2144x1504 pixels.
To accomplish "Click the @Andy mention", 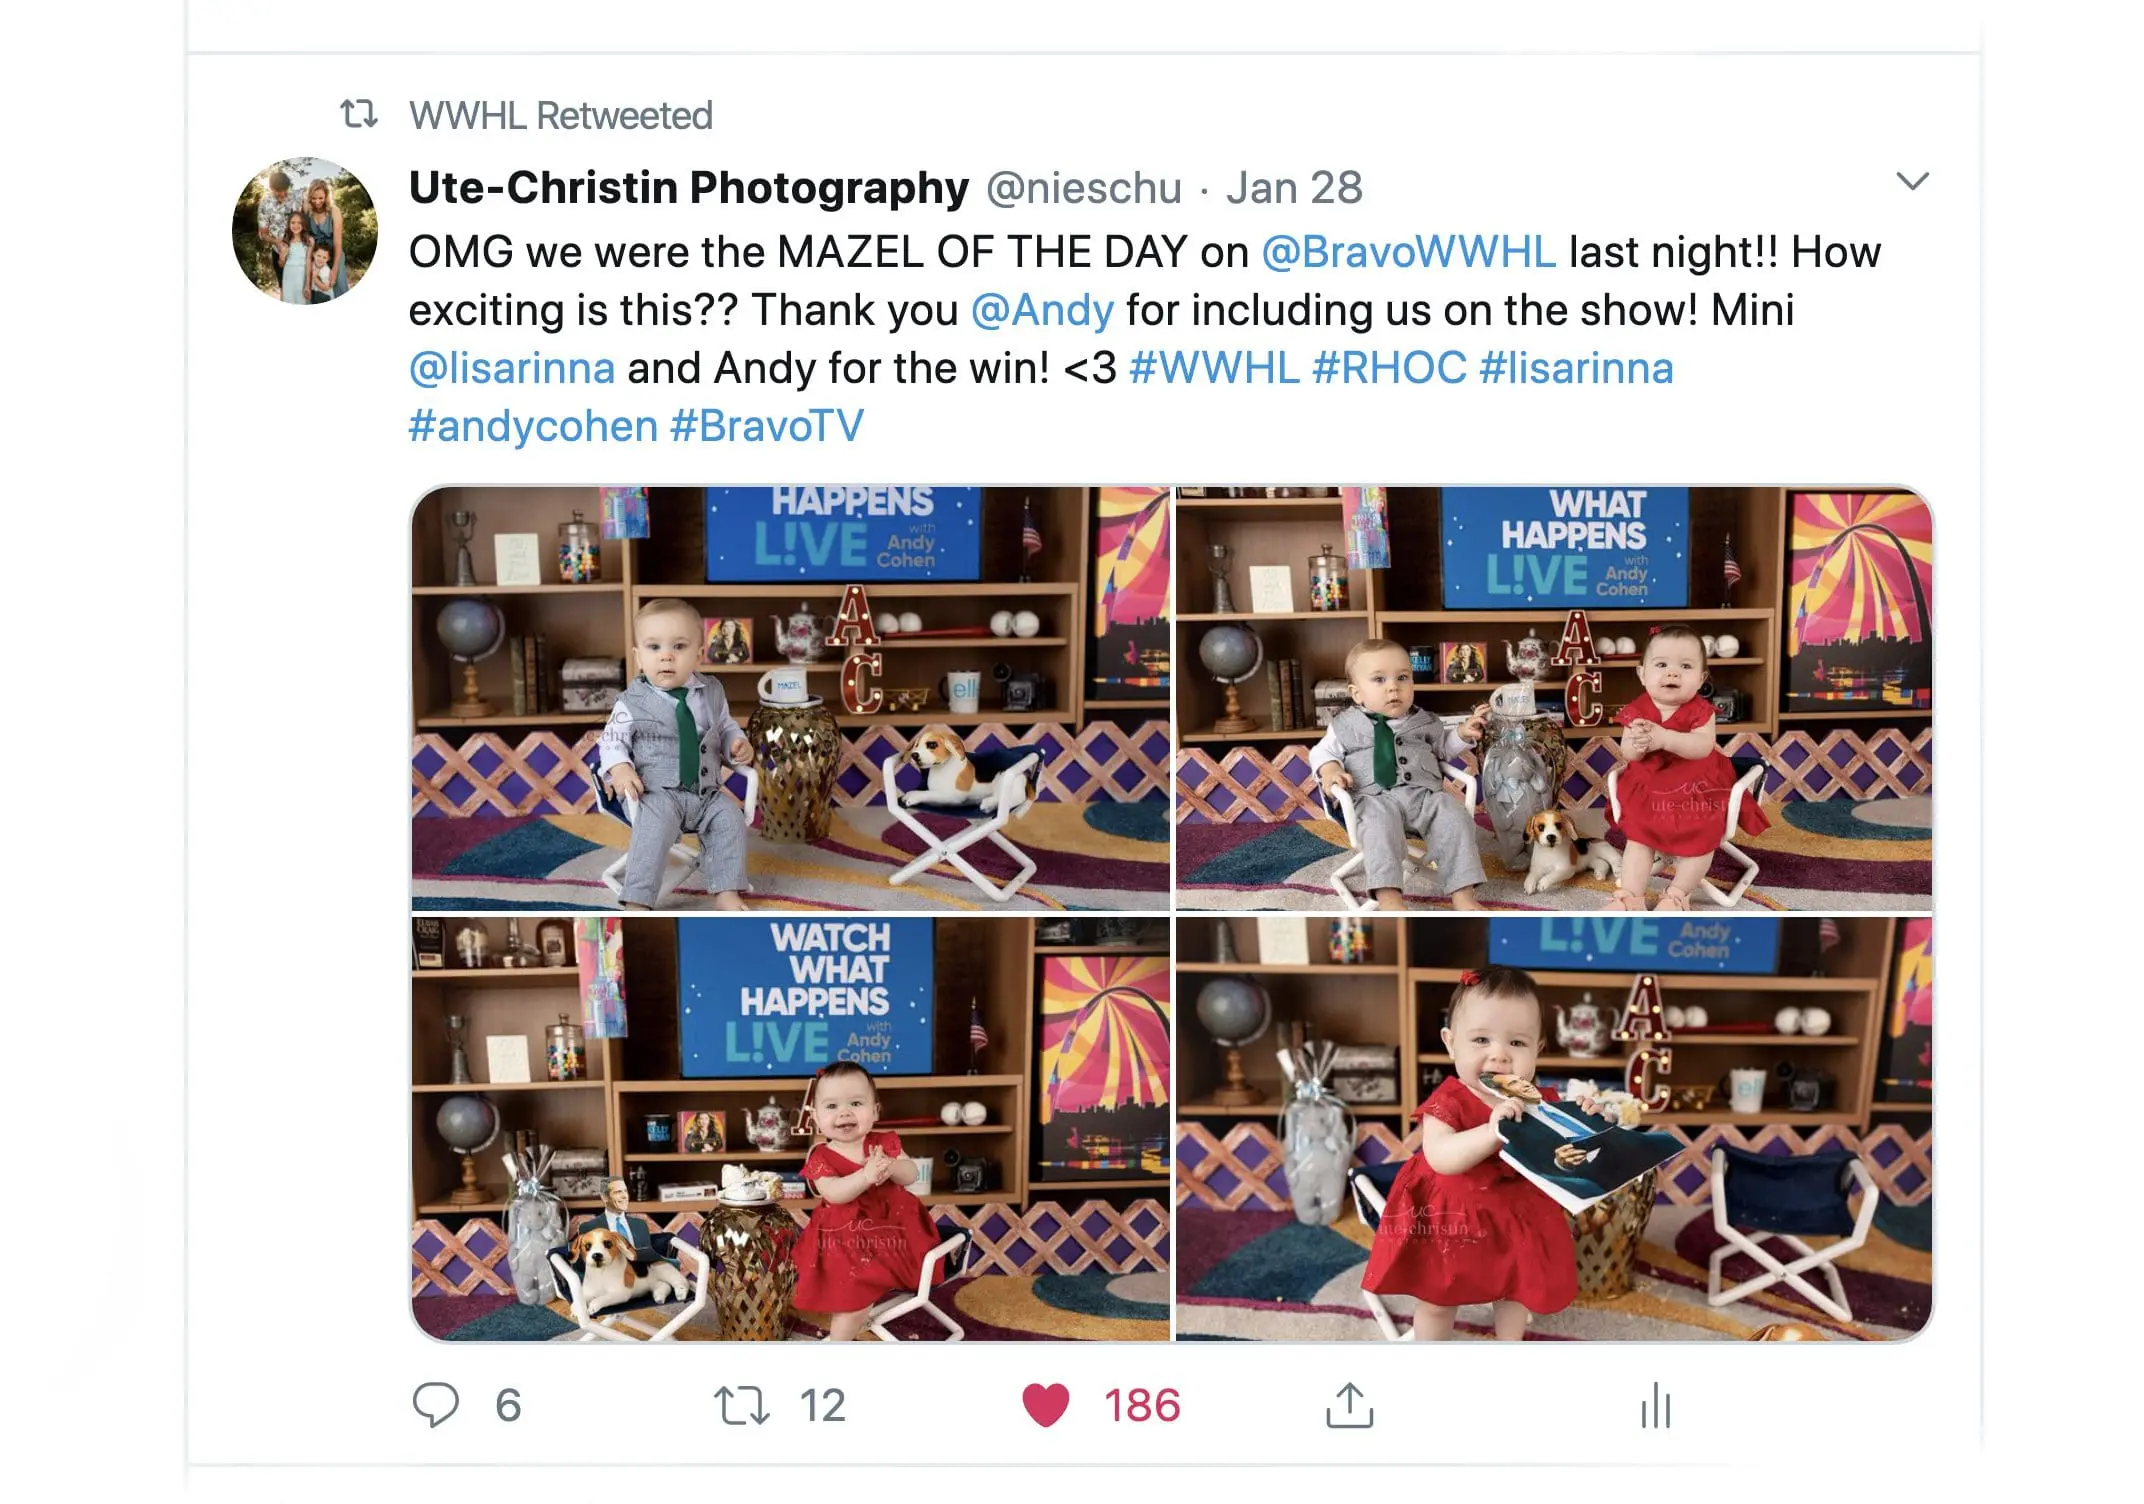I will click(x=1042, y=310).
